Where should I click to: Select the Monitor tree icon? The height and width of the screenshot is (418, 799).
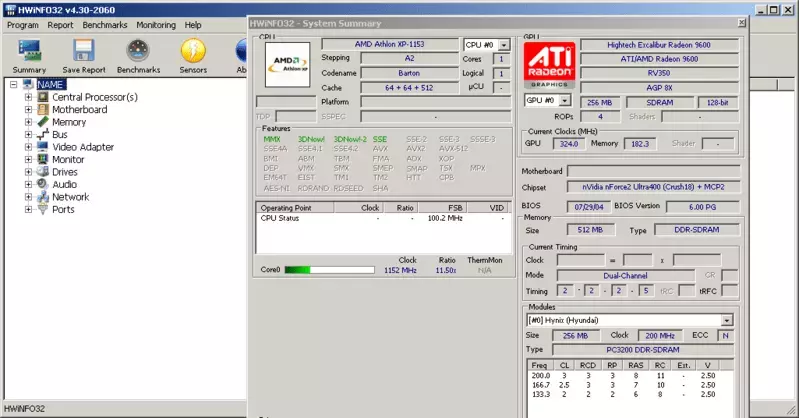click(x=43, y=159)
